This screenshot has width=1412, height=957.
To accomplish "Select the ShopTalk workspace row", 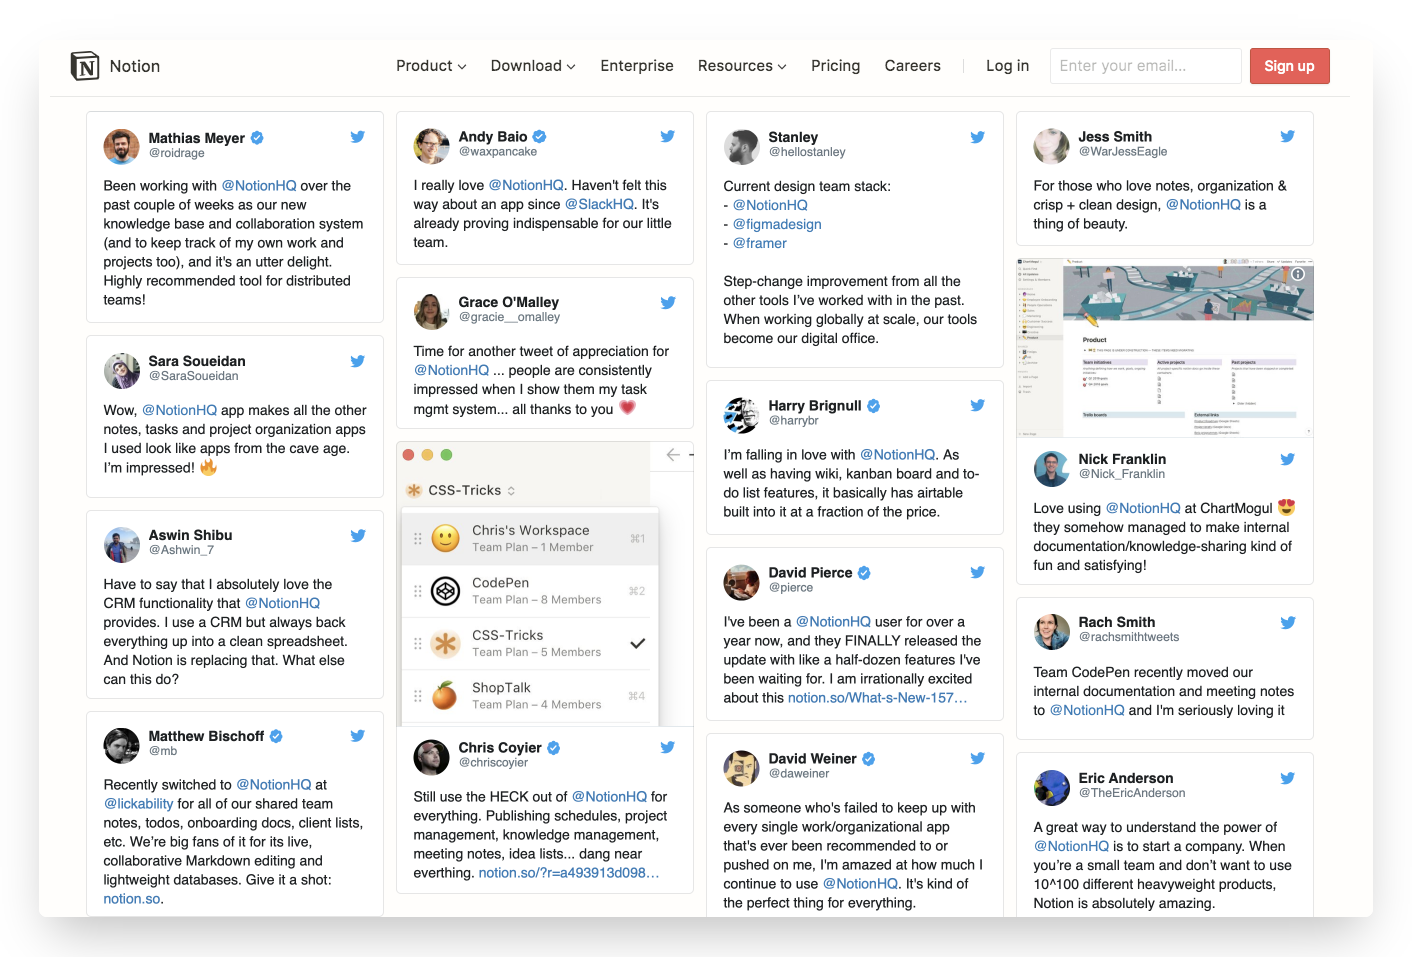I will [530, 695].
